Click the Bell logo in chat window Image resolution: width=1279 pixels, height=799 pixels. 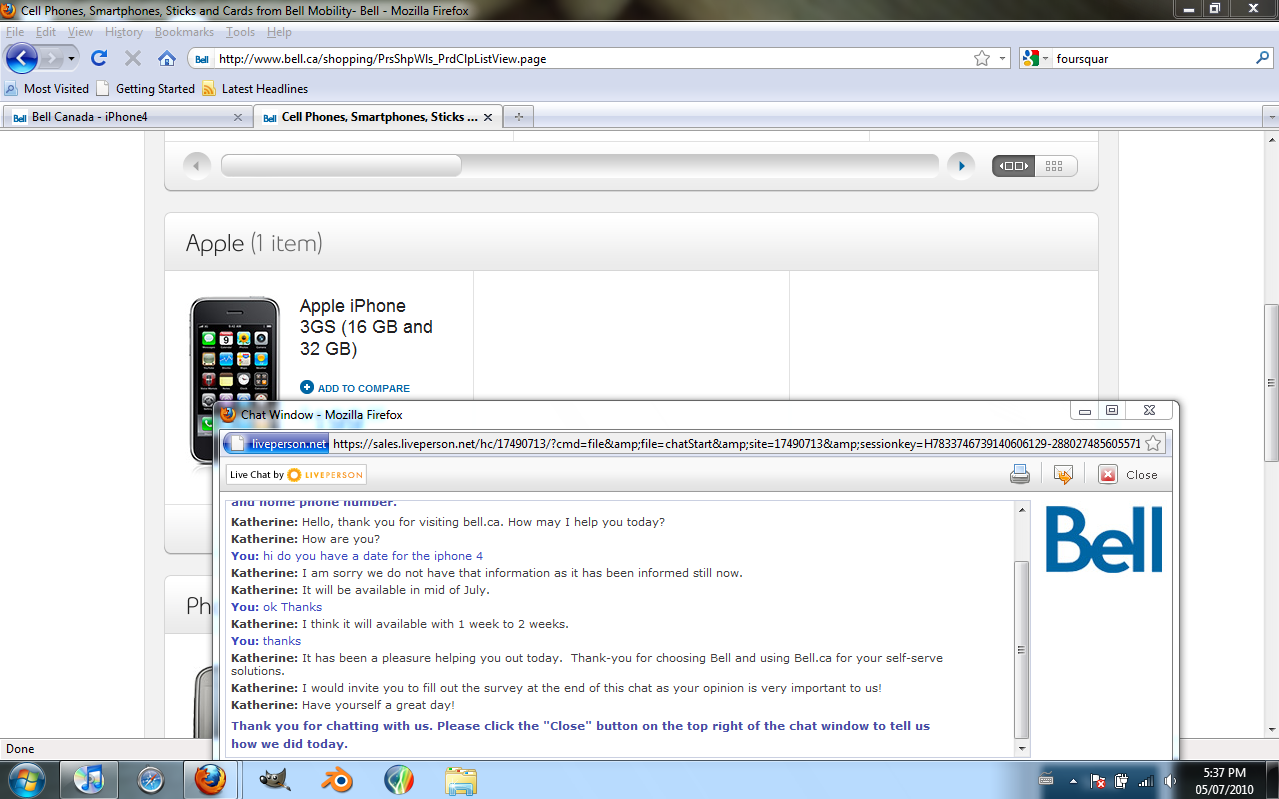1104,539
